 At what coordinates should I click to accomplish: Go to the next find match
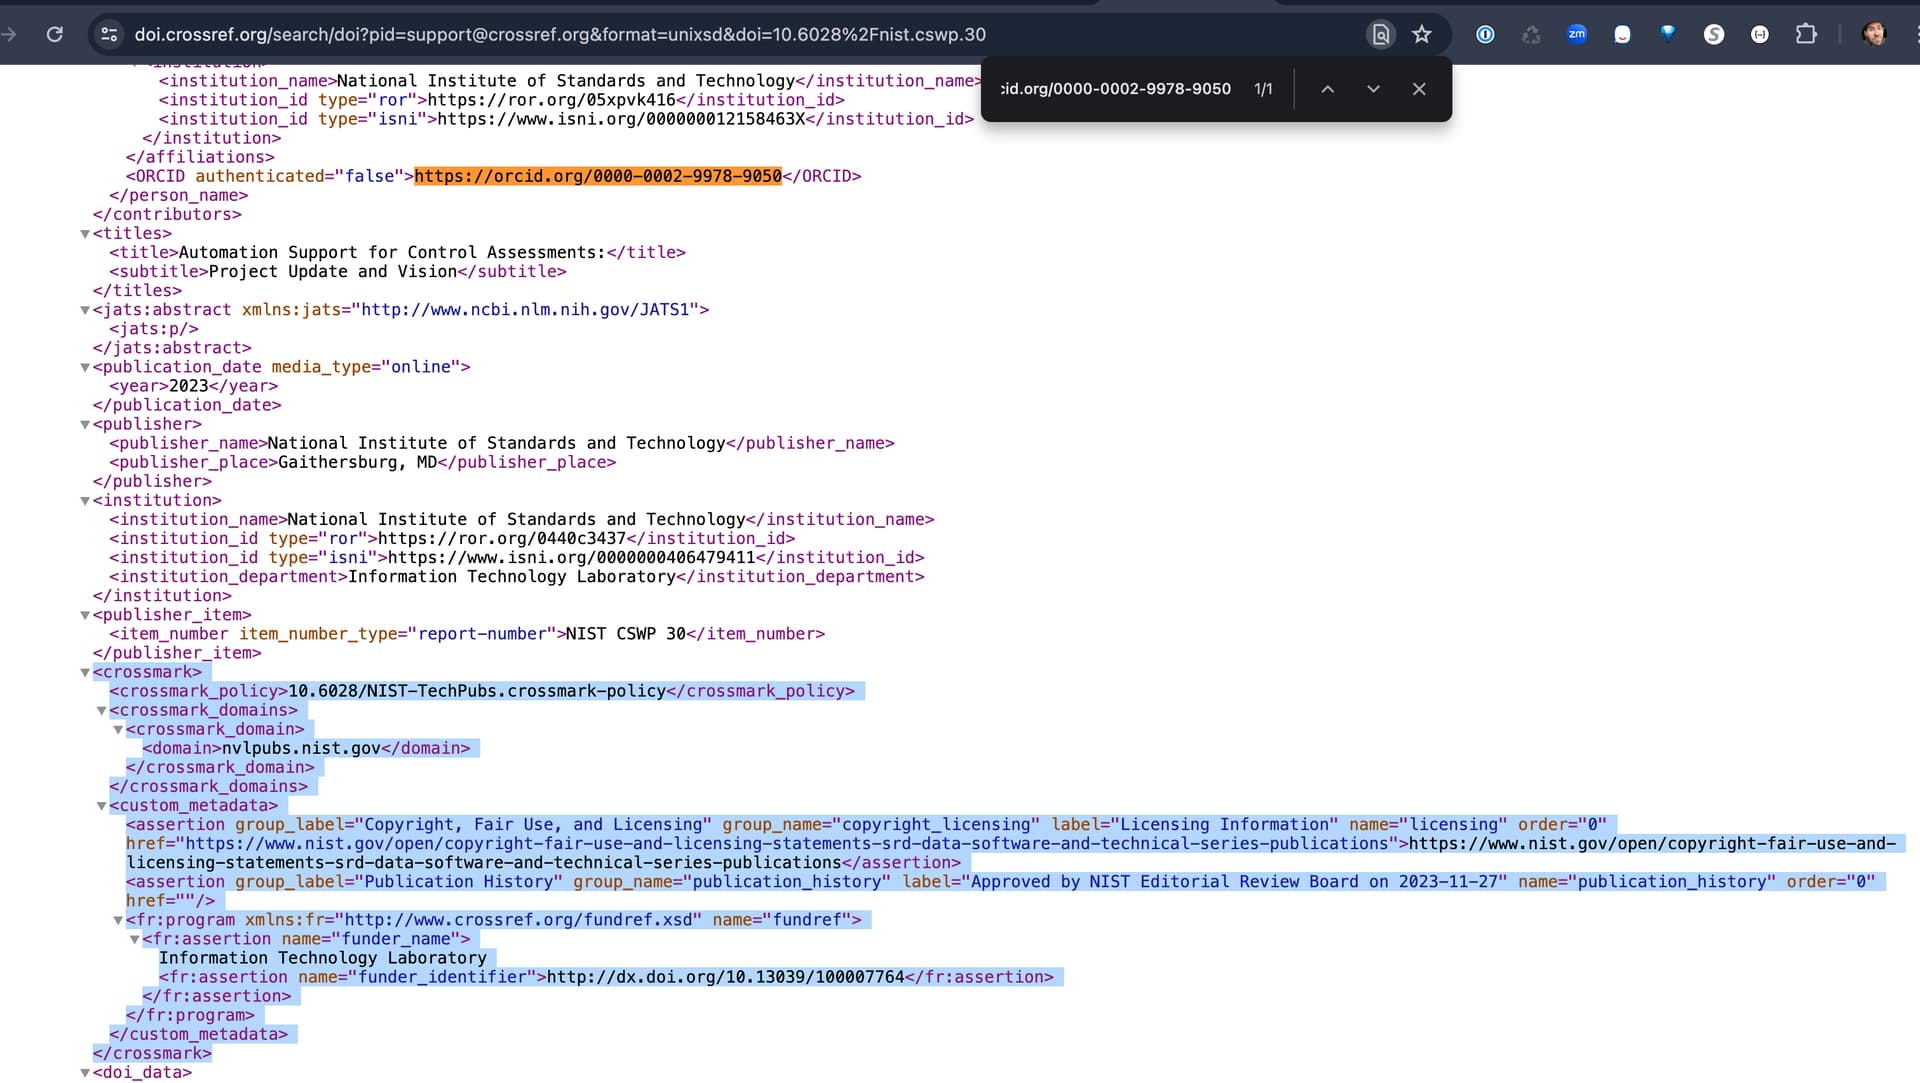(1373, 89)
